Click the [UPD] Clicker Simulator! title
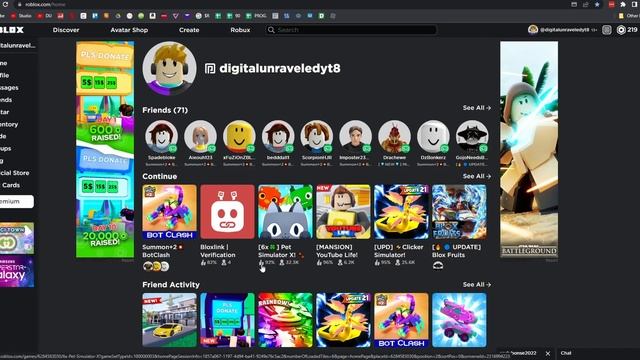This screenshot has width=640, height=360. 399,251
